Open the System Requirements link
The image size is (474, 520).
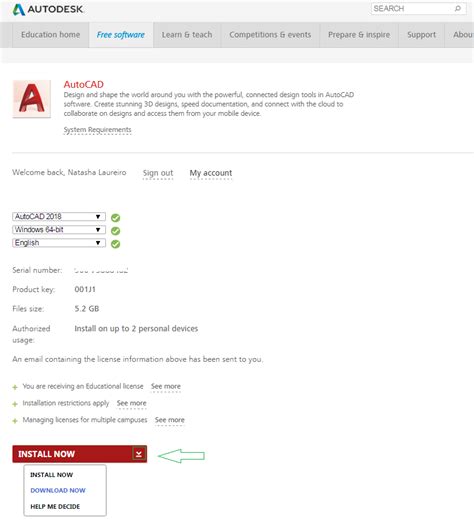[97, 130]
